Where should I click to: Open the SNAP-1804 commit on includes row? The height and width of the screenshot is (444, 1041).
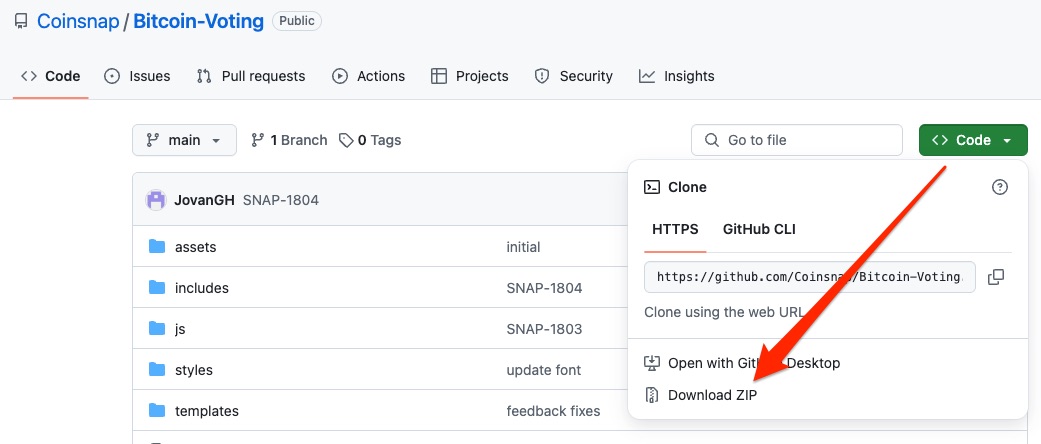pos(544,288)
